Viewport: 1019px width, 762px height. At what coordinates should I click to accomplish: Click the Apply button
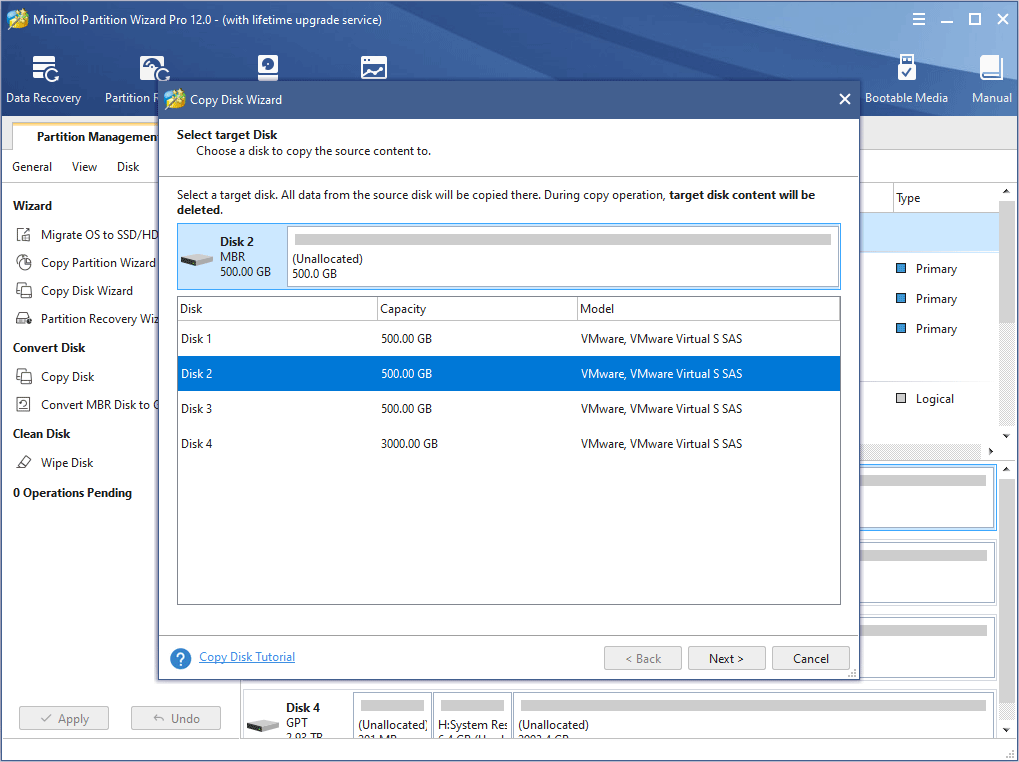point(64,718)
